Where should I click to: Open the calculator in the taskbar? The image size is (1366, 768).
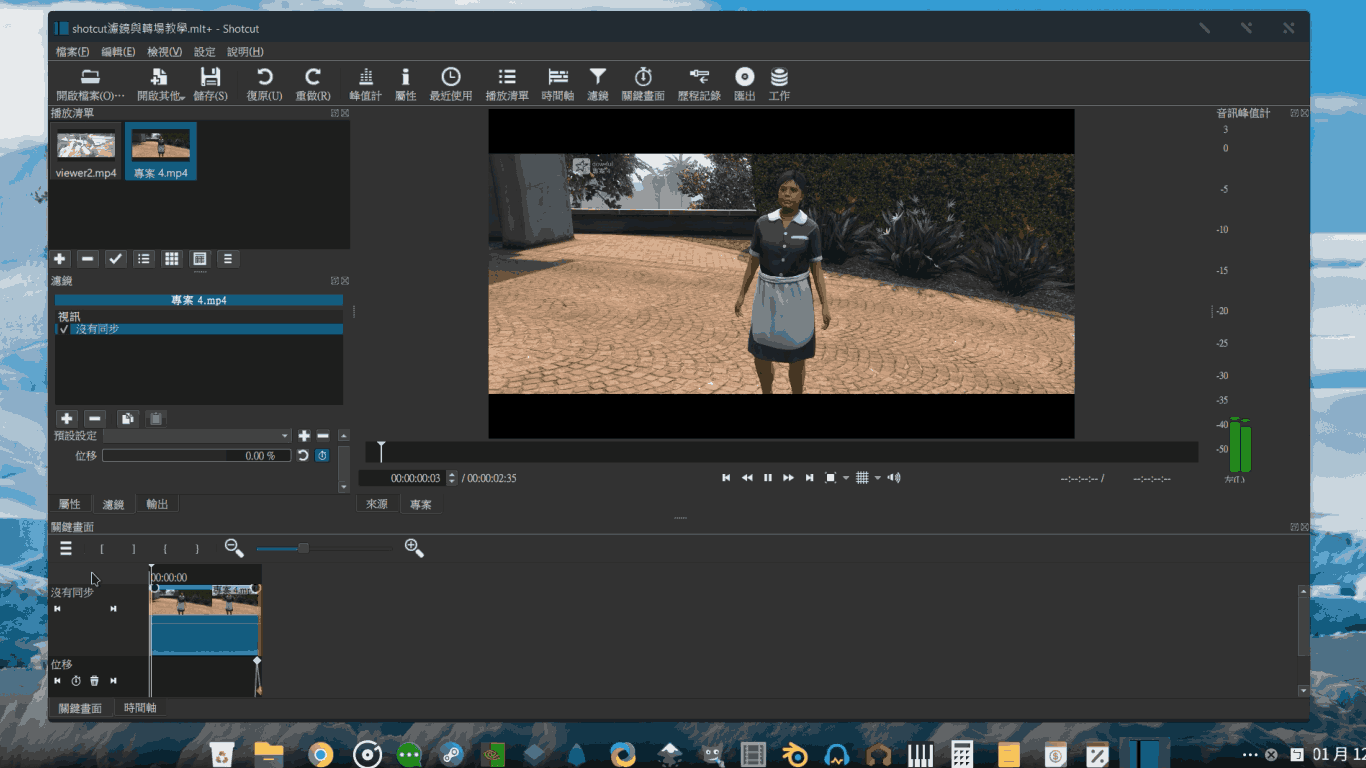pos(962,754)
